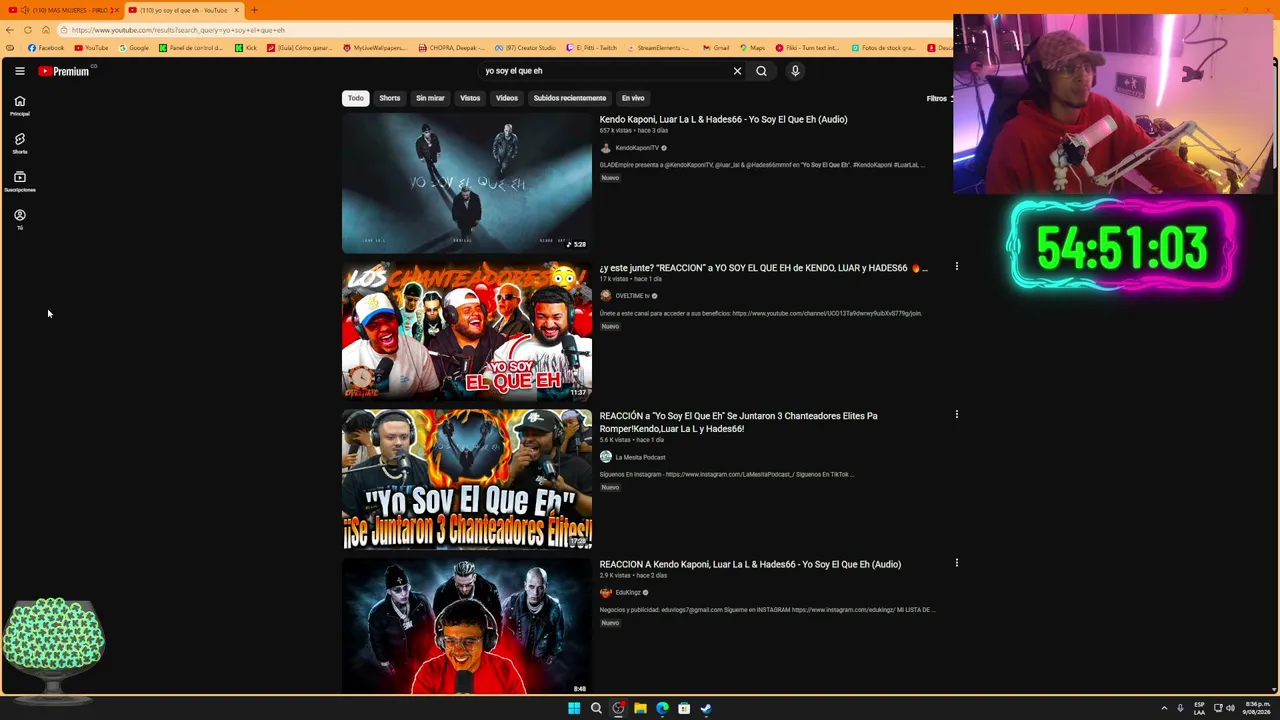Open Shorts in the left sidebar

[x=19, y=143]
